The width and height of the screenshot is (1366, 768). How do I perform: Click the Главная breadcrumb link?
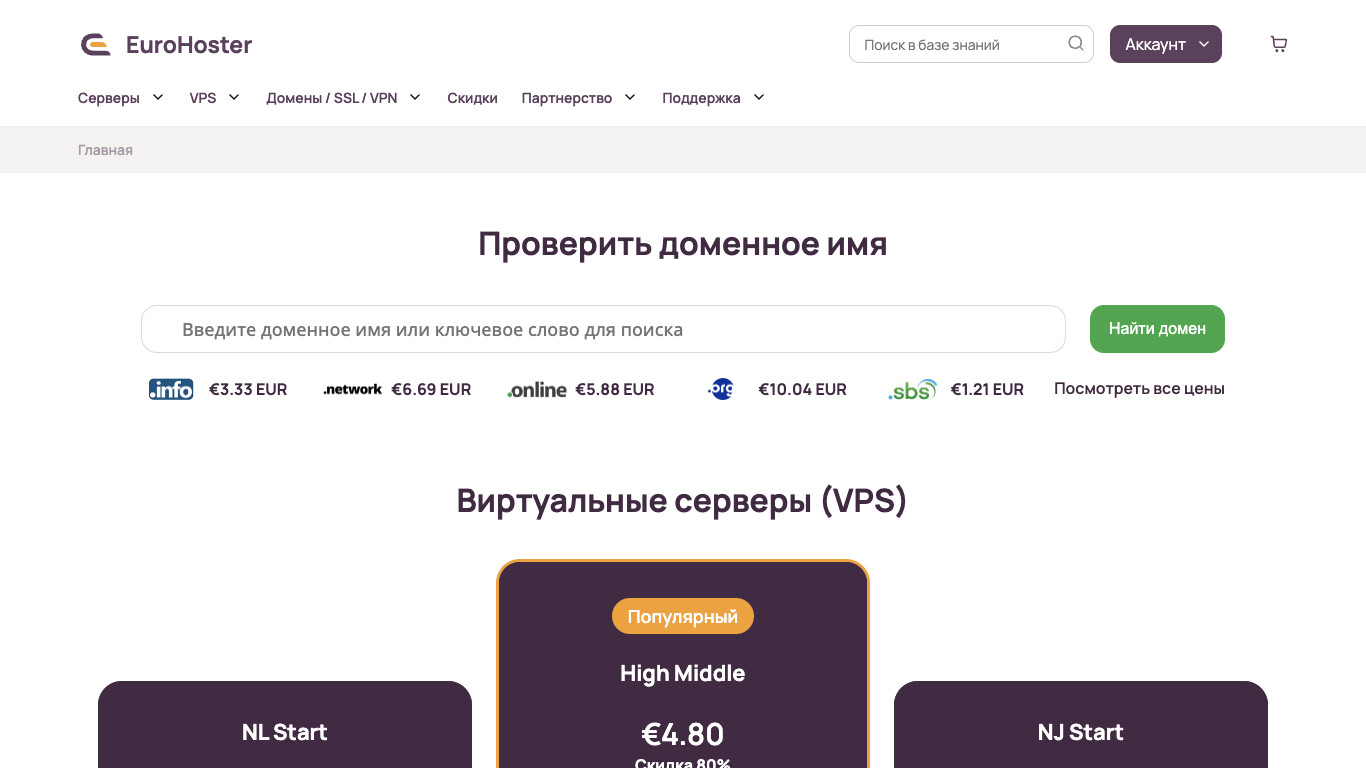click(x=105, y=149)
